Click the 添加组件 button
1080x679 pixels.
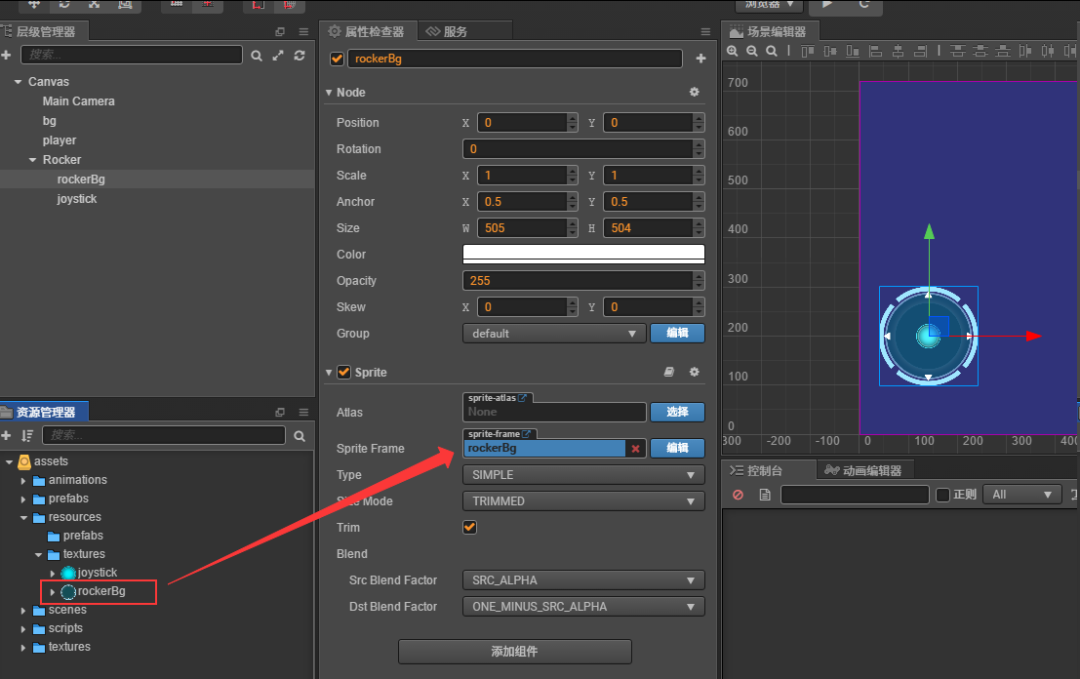515,651
